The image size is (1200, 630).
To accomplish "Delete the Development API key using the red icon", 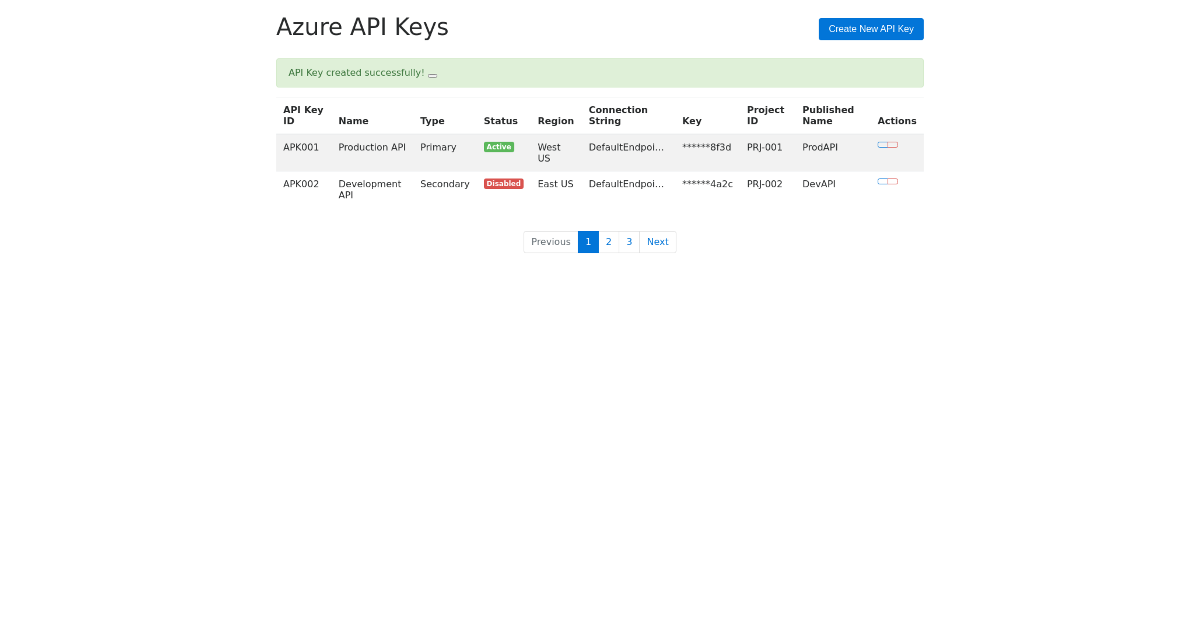I will [x=892, y=181].
